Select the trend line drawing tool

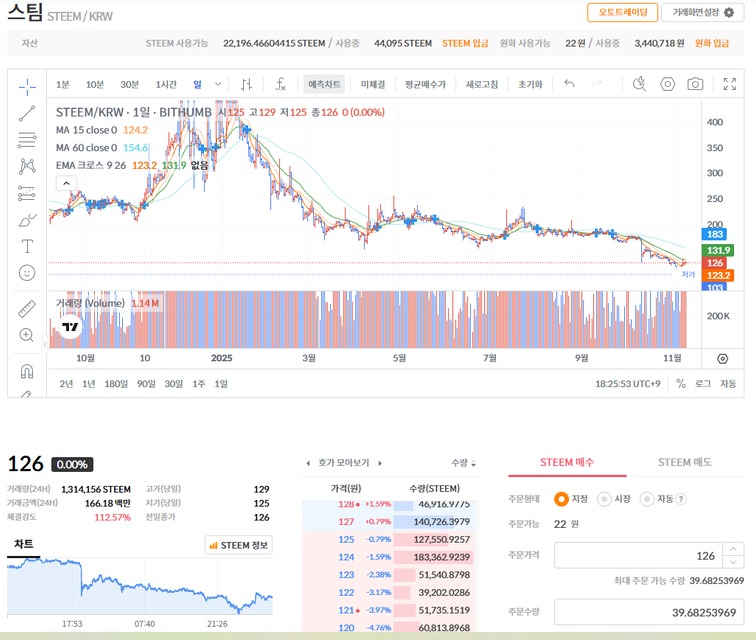coord(27,114)
